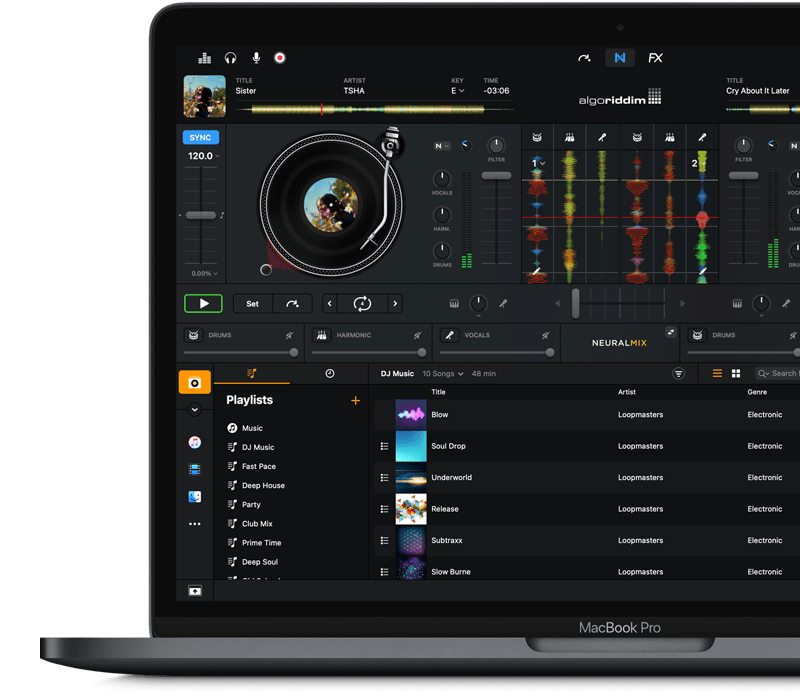Click the crossfader slider handle

pos(575,303)
